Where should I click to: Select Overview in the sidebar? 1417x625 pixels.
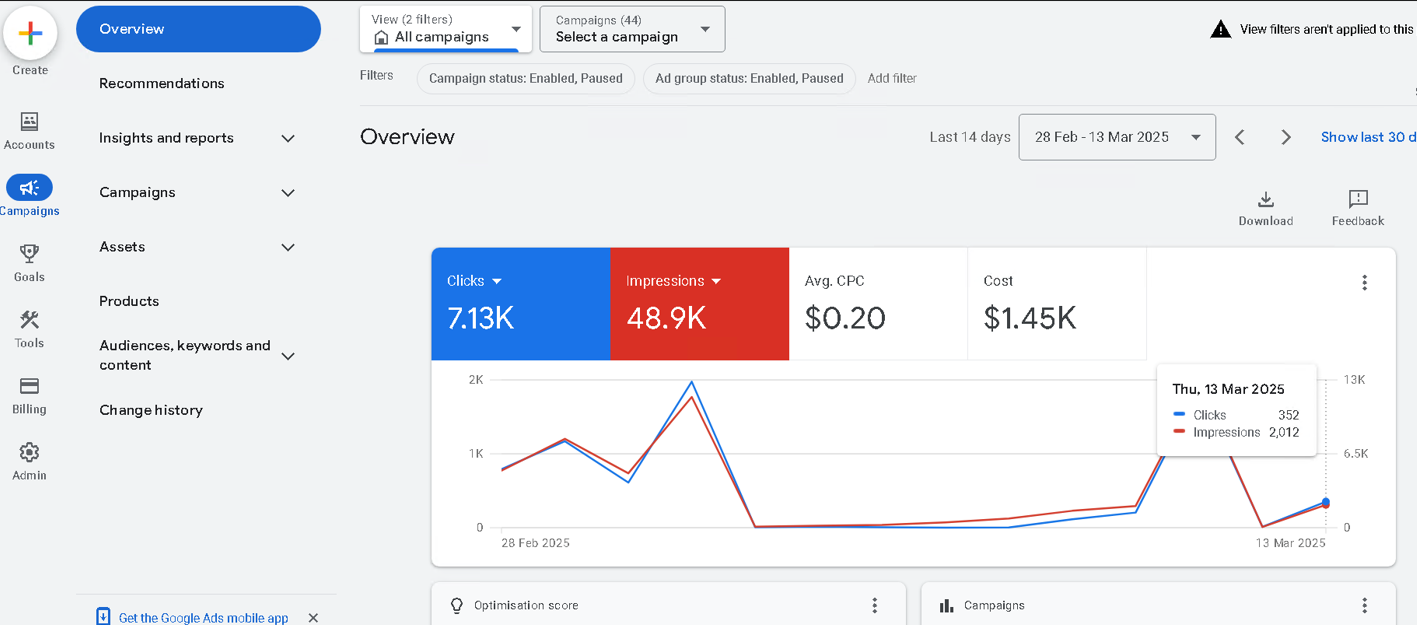[198, 29]
